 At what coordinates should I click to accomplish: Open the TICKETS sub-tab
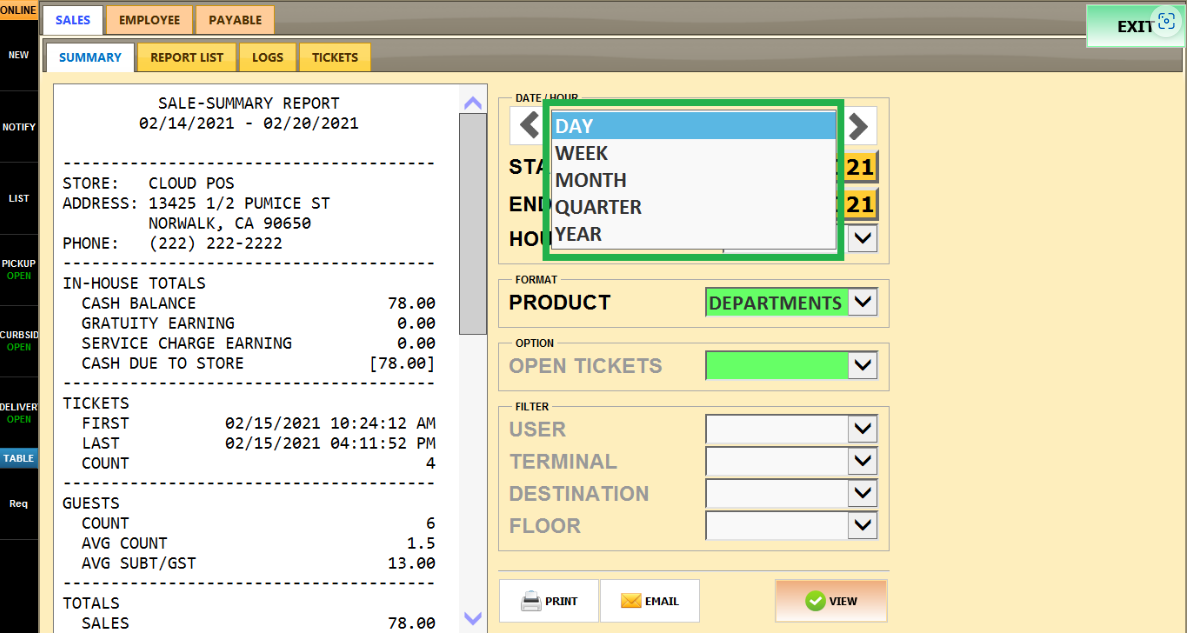[x=335, y=58]
